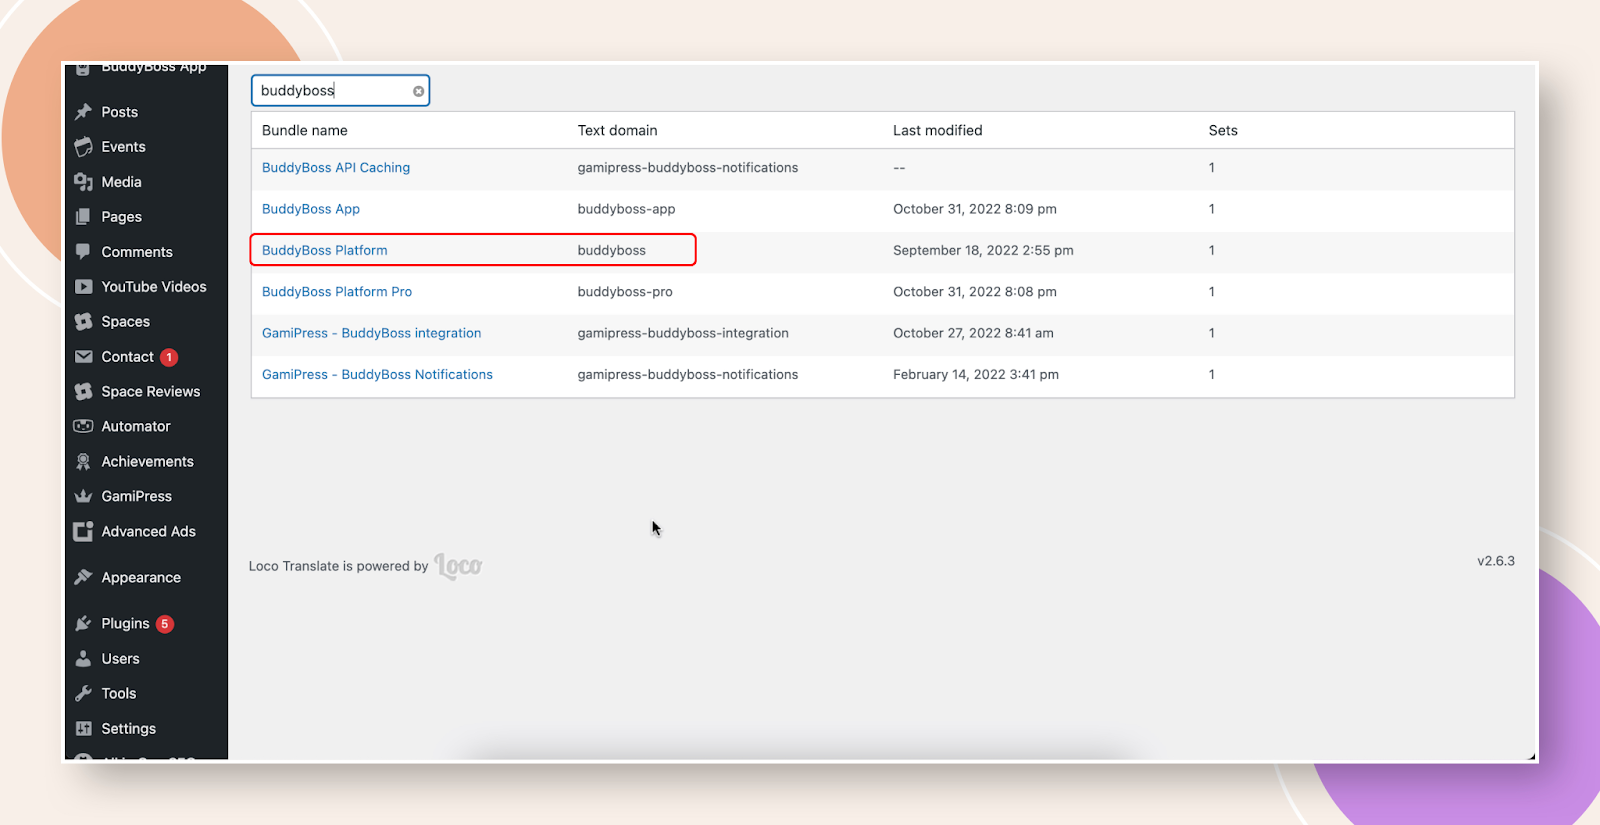
Task: Click the Plugins plug icon
Action: pyautogui.click(x=84, y=624)
